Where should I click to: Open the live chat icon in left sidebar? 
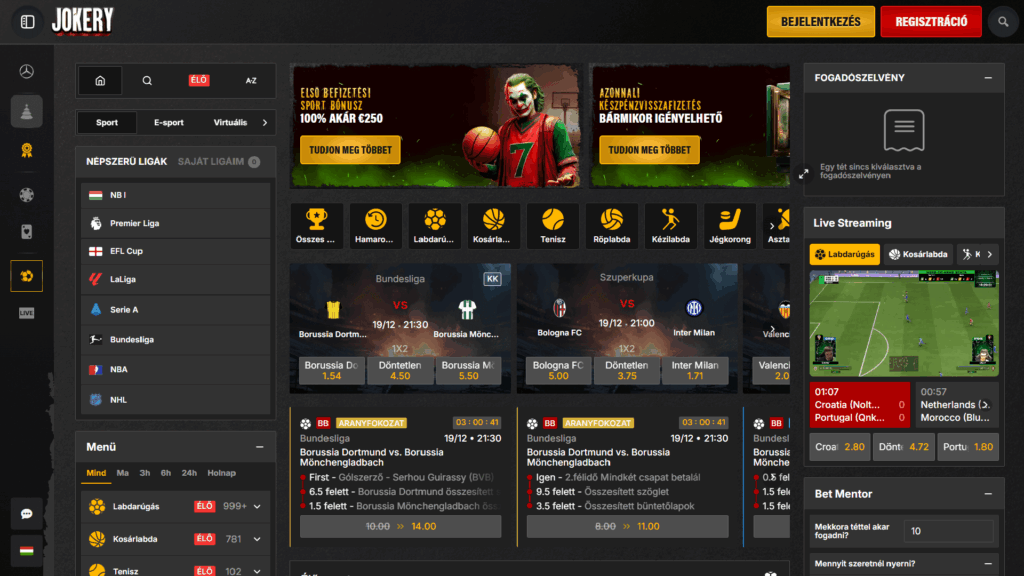point(26,514)
